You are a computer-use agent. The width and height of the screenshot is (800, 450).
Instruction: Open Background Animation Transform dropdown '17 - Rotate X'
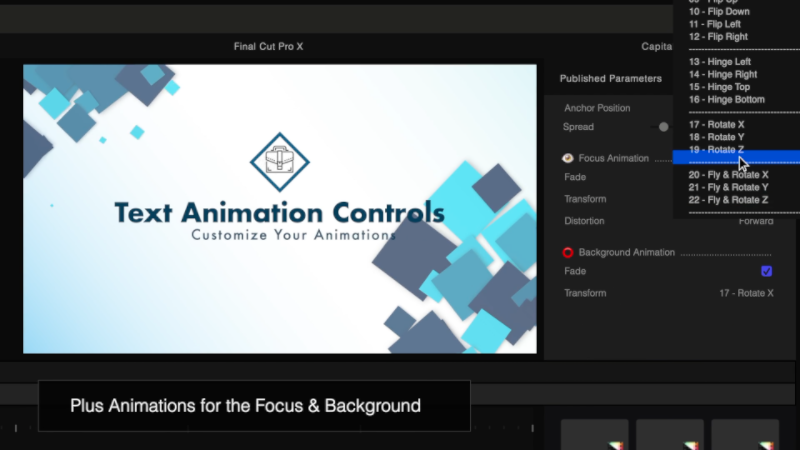coord(746,293)
